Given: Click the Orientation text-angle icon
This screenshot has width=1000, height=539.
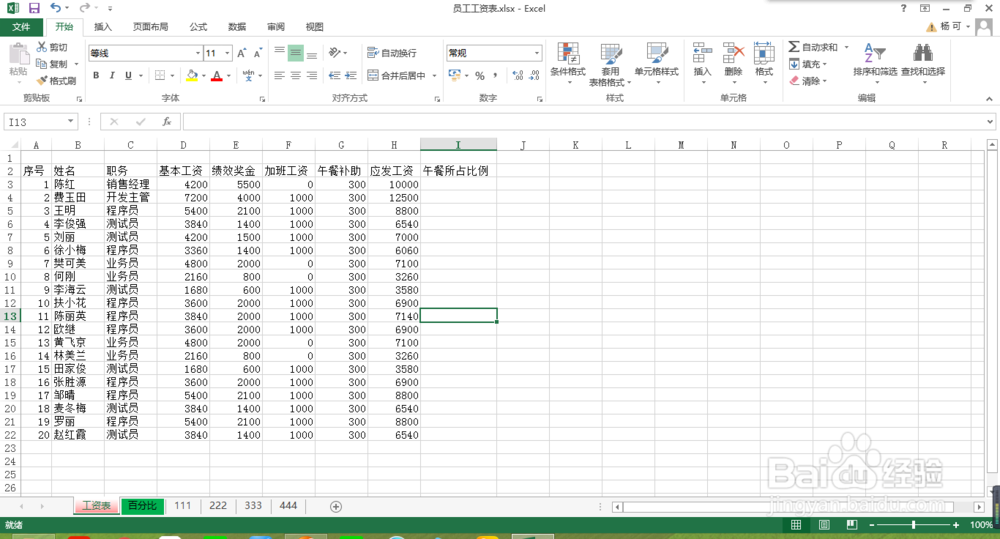Looking at the screenshot, I should 335,52.
